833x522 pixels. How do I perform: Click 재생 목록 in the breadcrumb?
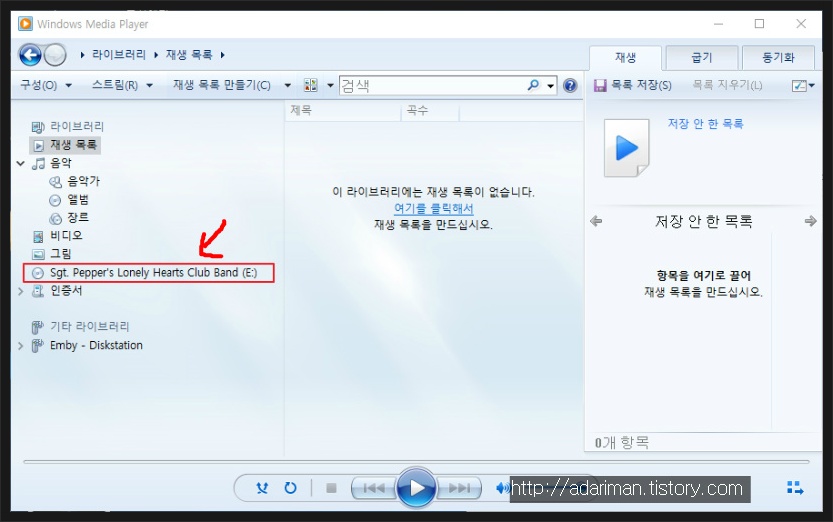tap(189, 55)
